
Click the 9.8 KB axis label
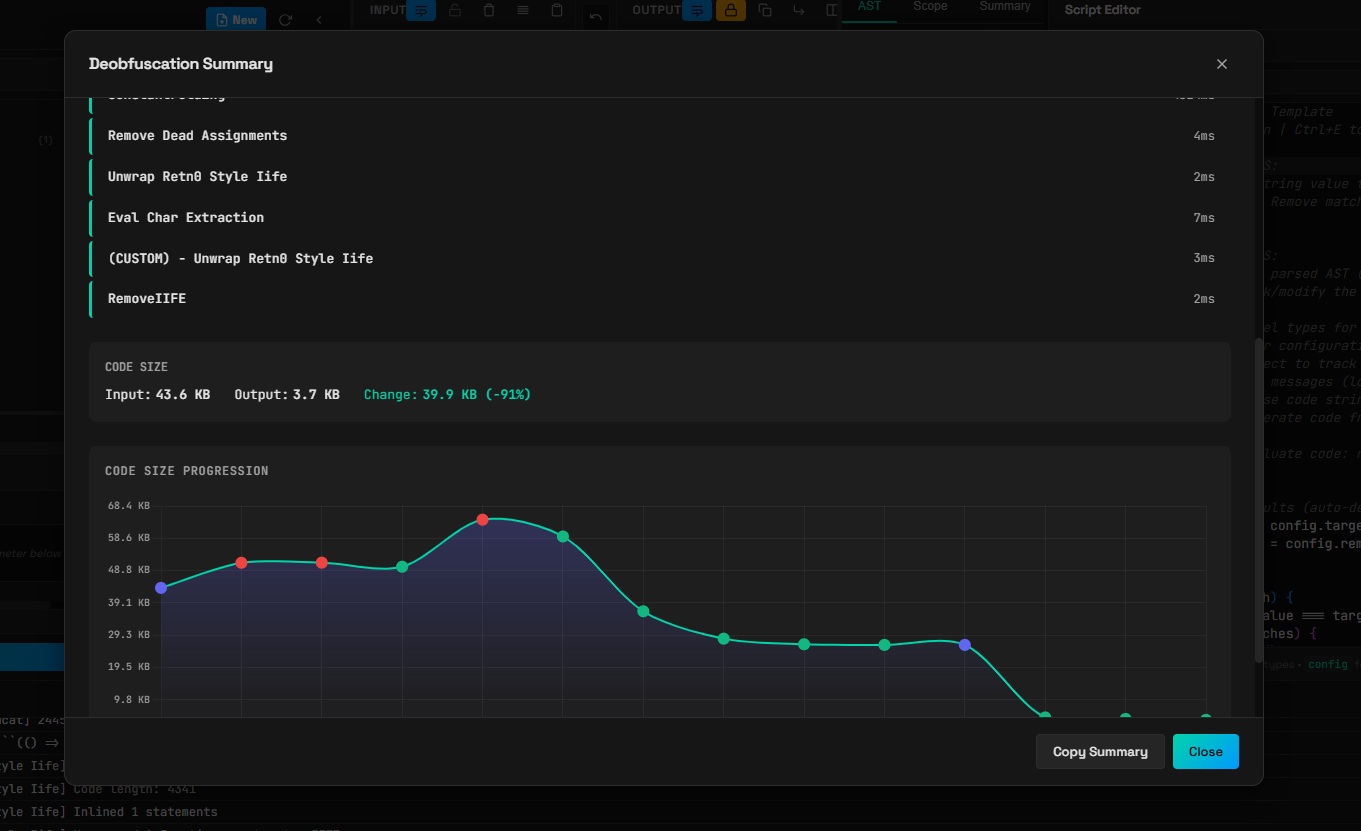pyautogui.click(x=133, y=700)
